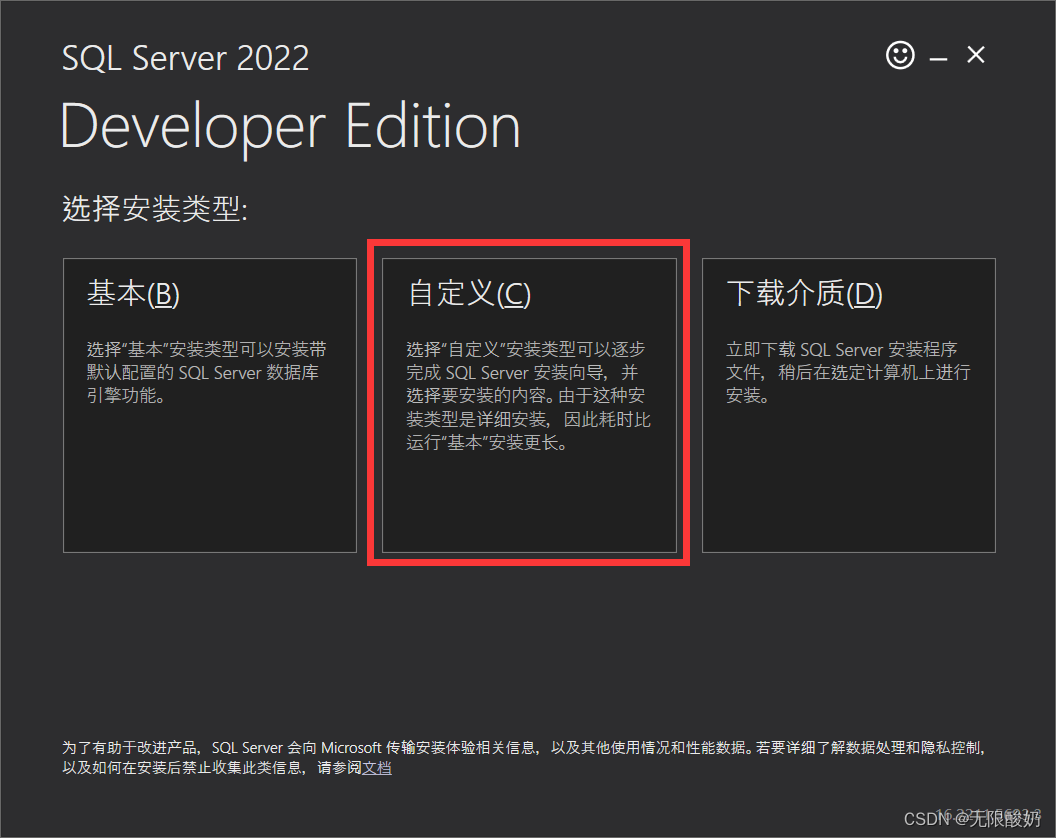
Task: Choose the 自定义(C) custom installation tile
Action: point(529,405)
